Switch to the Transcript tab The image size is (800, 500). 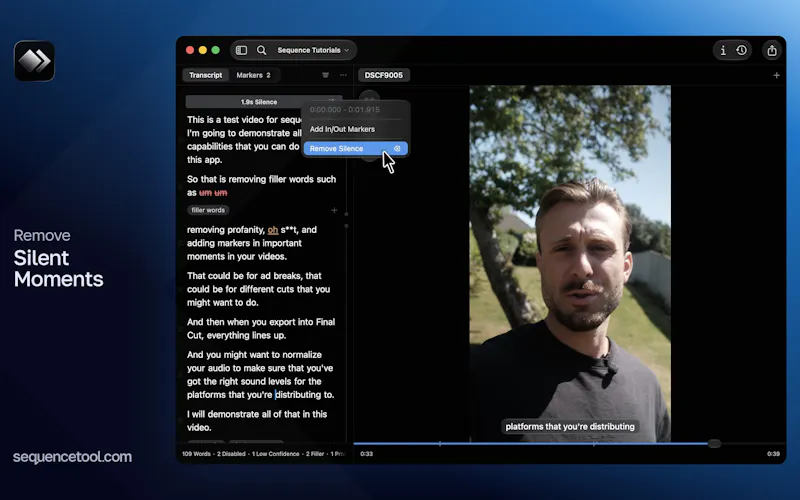pyautogui.click(x=206, y=75)
